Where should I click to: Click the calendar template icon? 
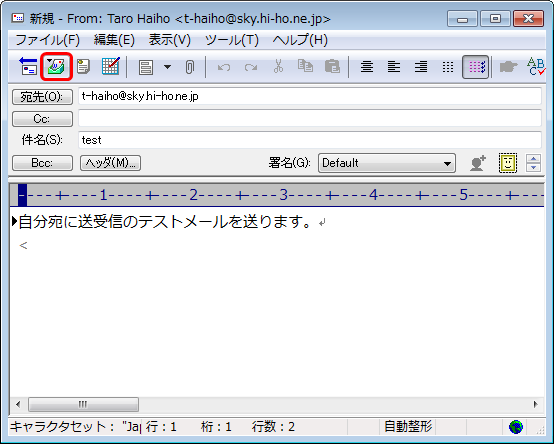tap(111, 66)
